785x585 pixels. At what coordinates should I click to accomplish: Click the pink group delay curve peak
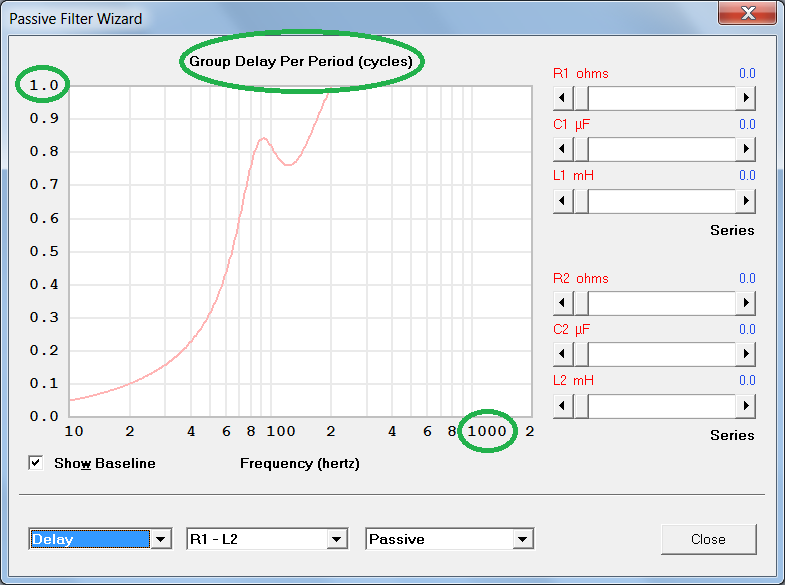[263, 138]
